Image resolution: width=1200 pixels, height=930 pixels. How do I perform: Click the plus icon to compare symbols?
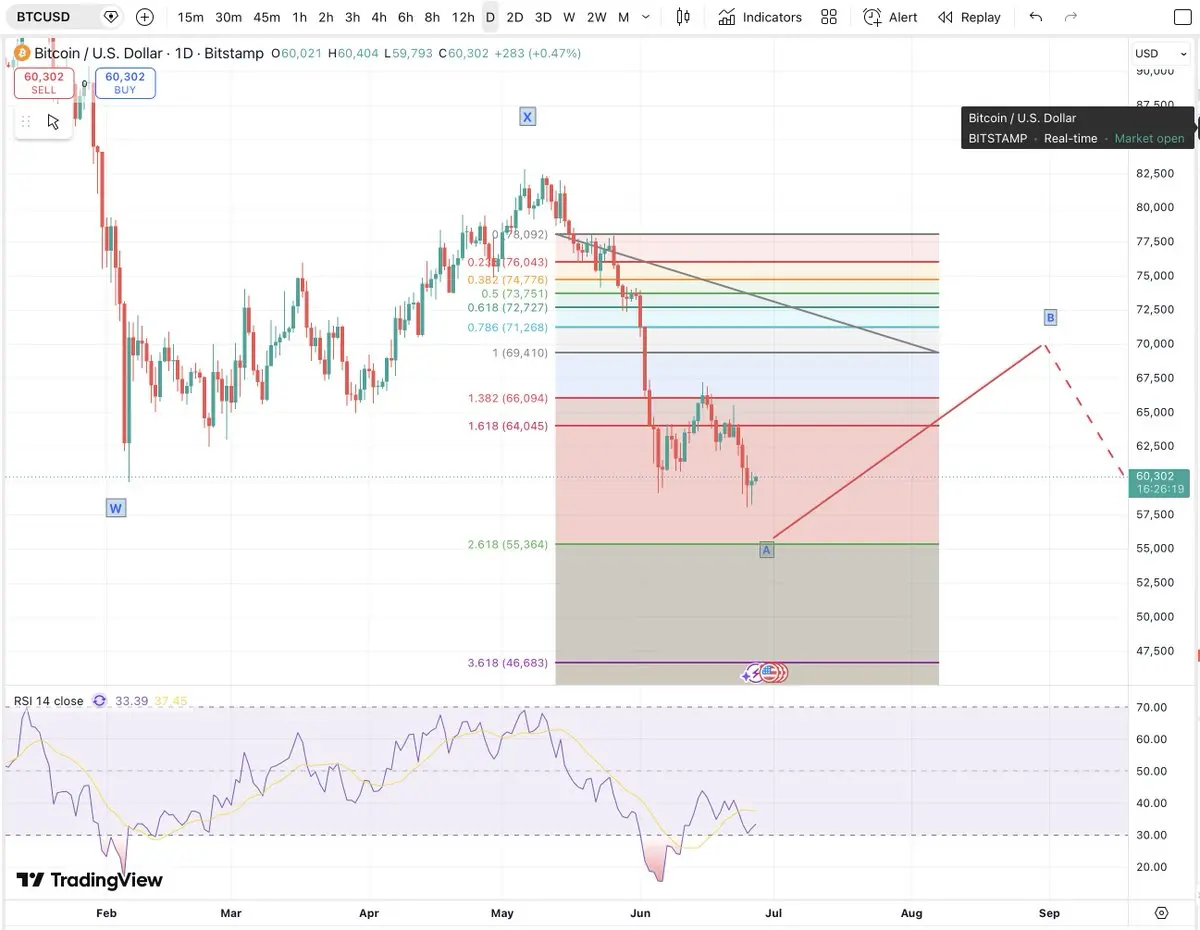[x=145, y=17]
